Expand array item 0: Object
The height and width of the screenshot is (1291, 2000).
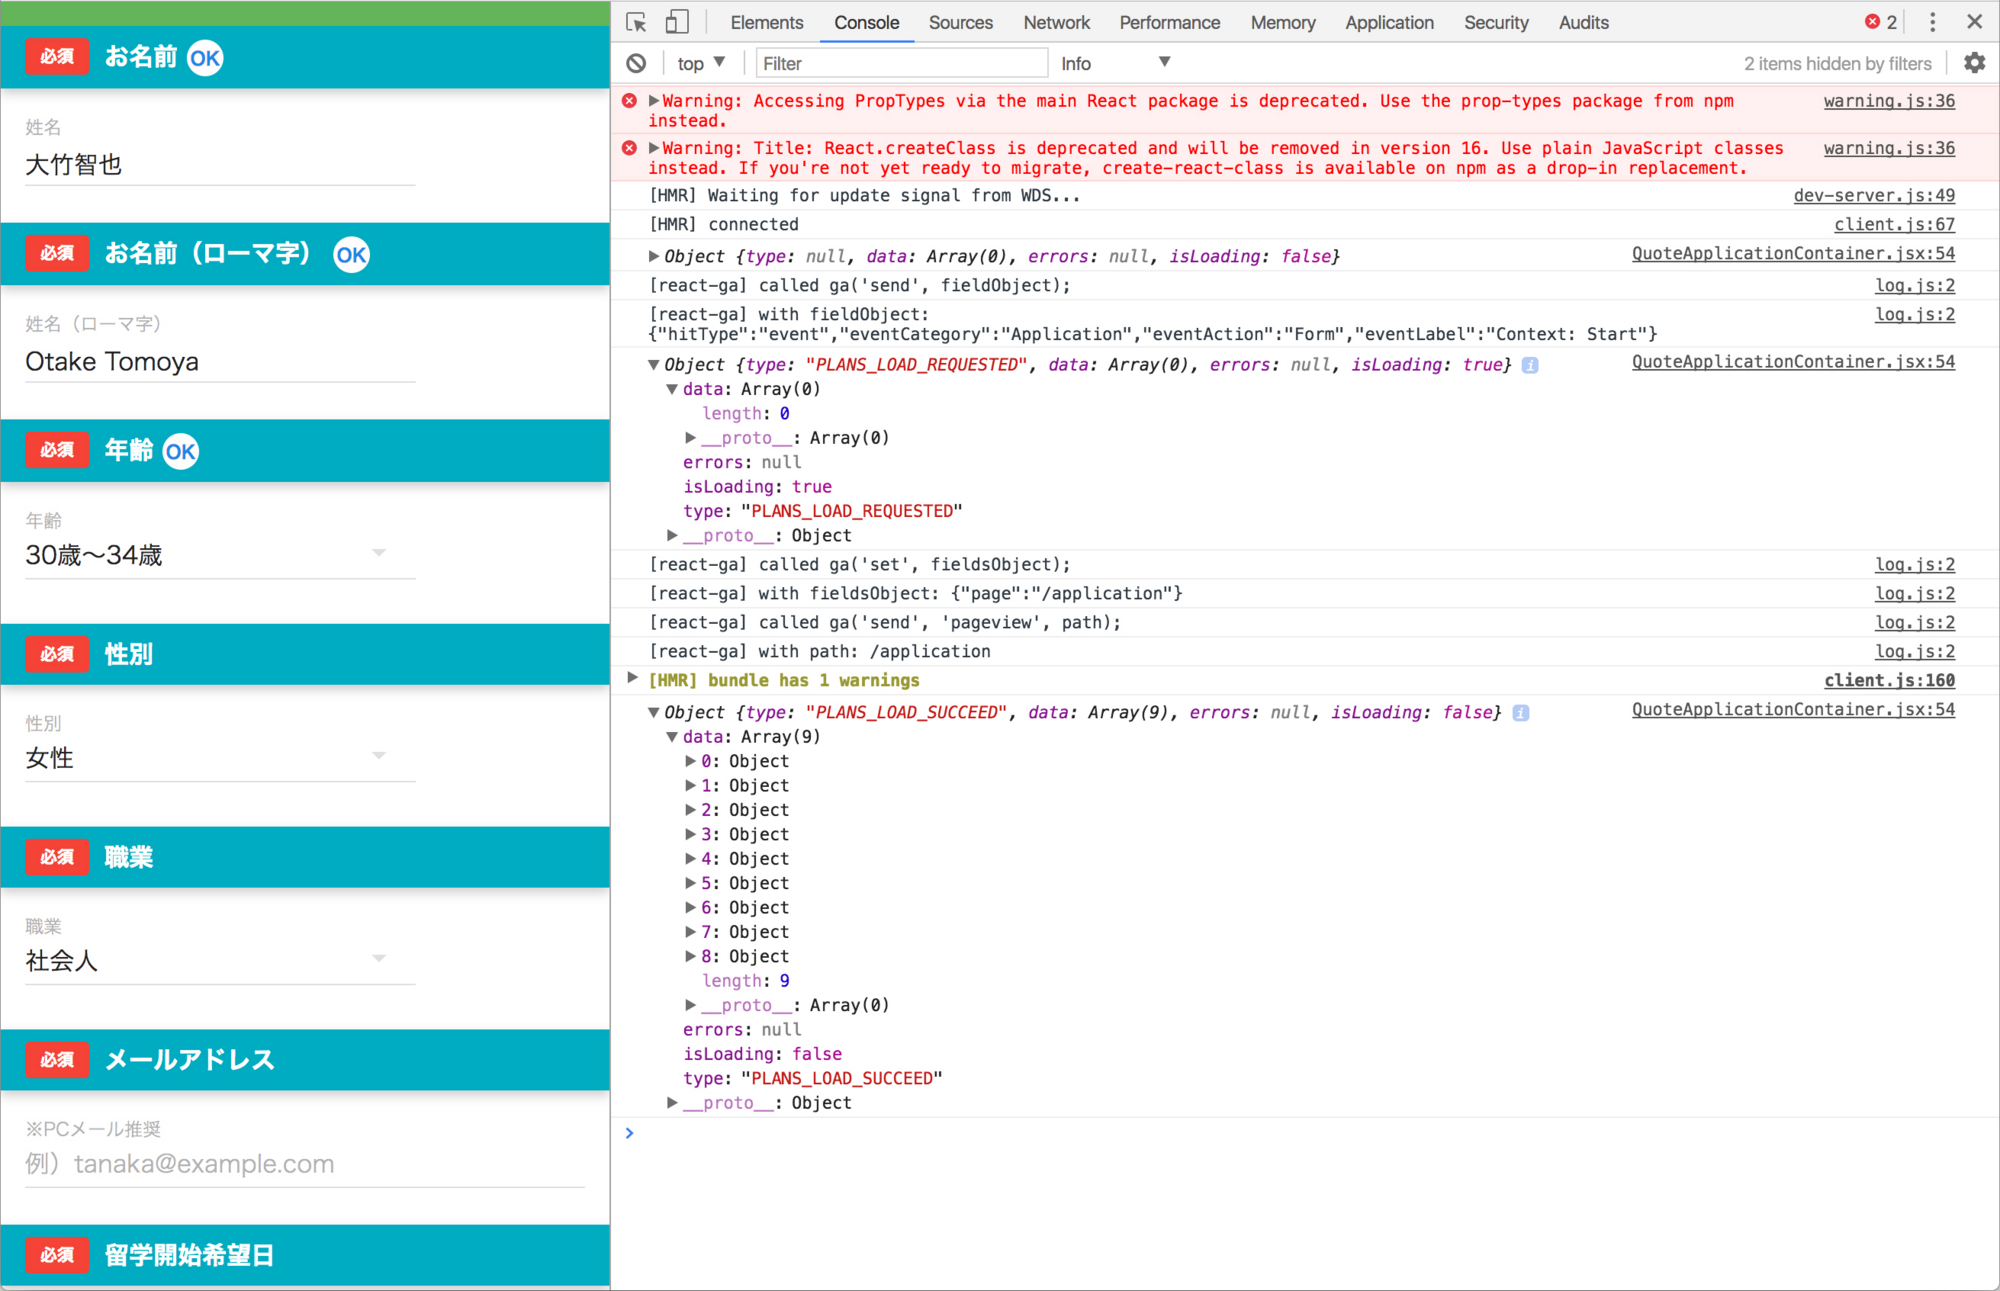(x=690, y=761)
